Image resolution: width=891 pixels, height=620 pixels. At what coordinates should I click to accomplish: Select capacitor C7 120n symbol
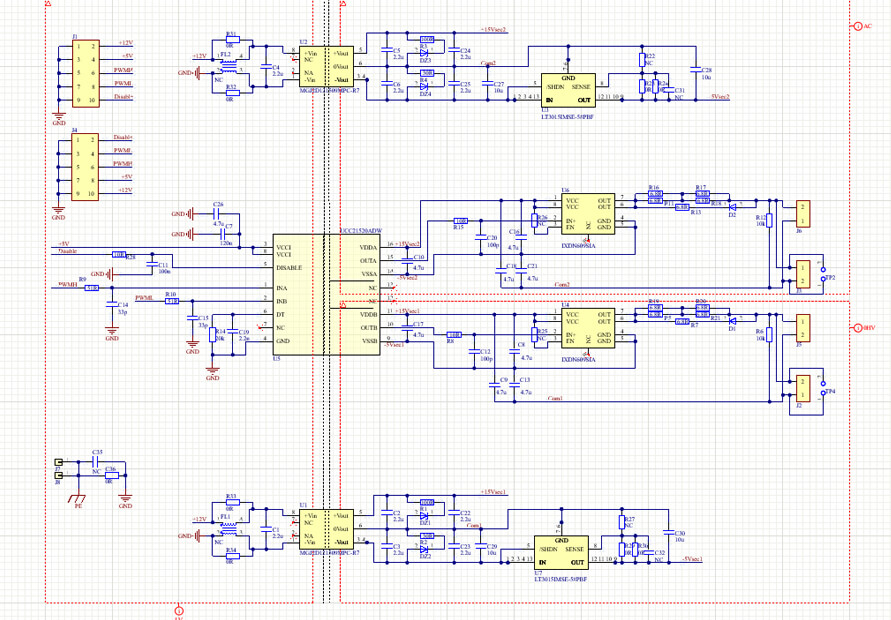coord(223,234)
